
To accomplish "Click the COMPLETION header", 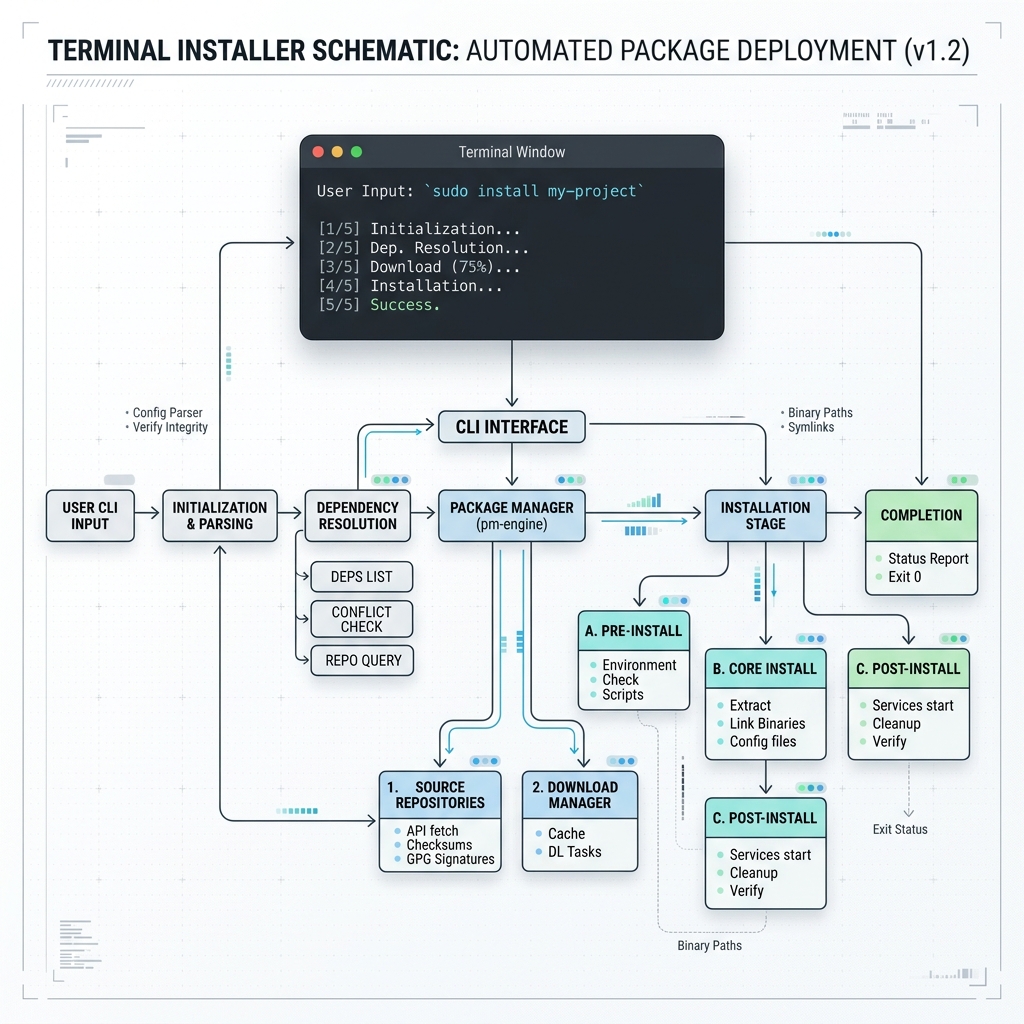I will coord(921,515).
